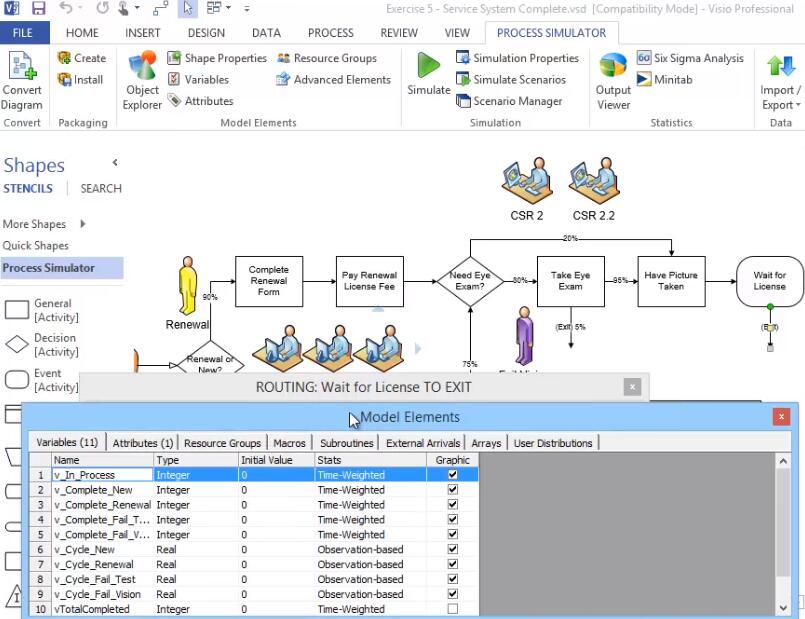Open the Output Viewer

tap(613, 81)
